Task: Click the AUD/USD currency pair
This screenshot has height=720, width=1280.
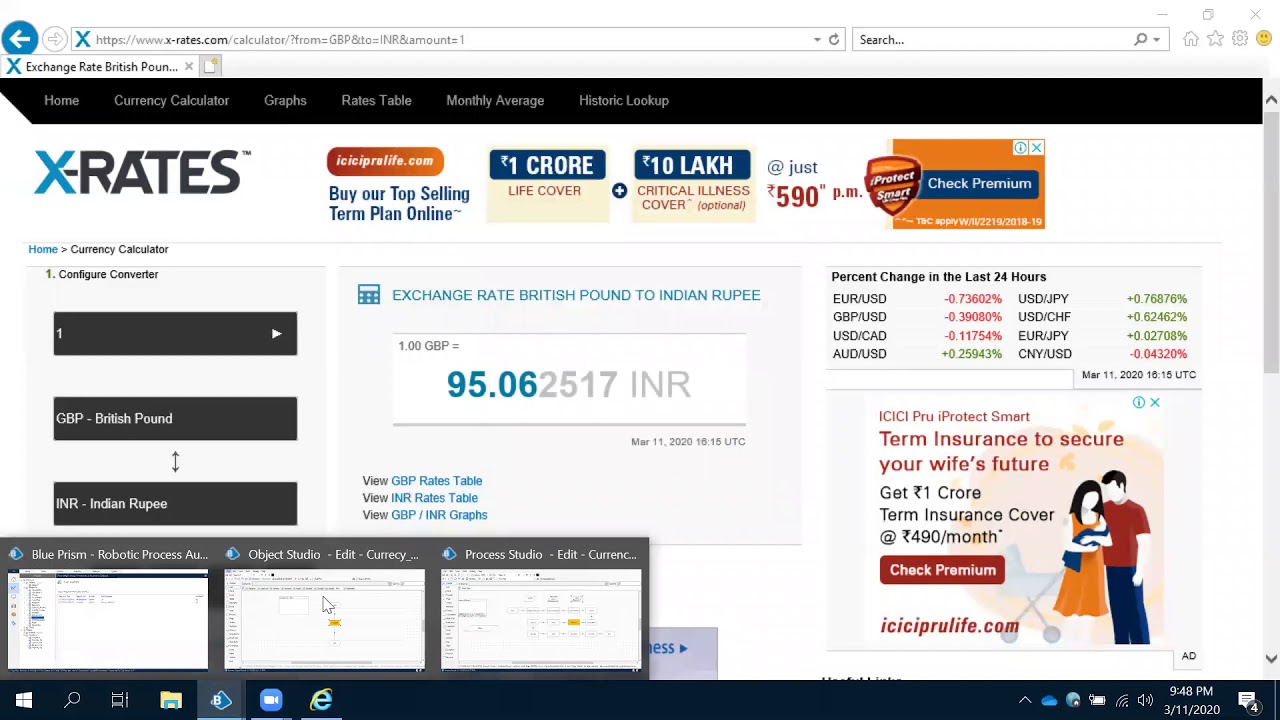Action: (859, 354)
